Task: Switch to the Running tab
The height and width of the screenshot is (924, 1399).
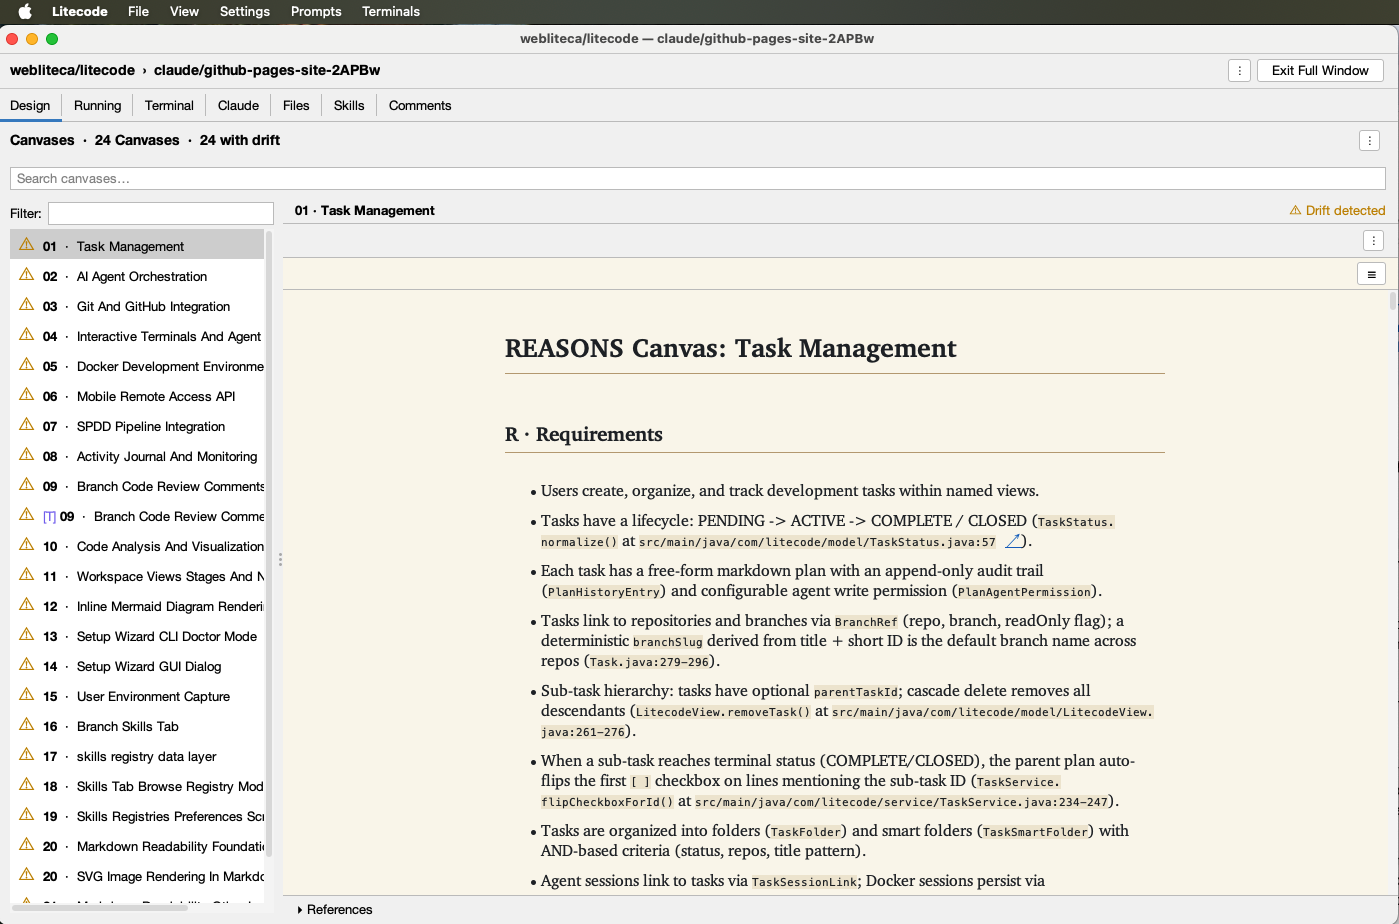Action: pyautogui.click(x=97, y=105)
